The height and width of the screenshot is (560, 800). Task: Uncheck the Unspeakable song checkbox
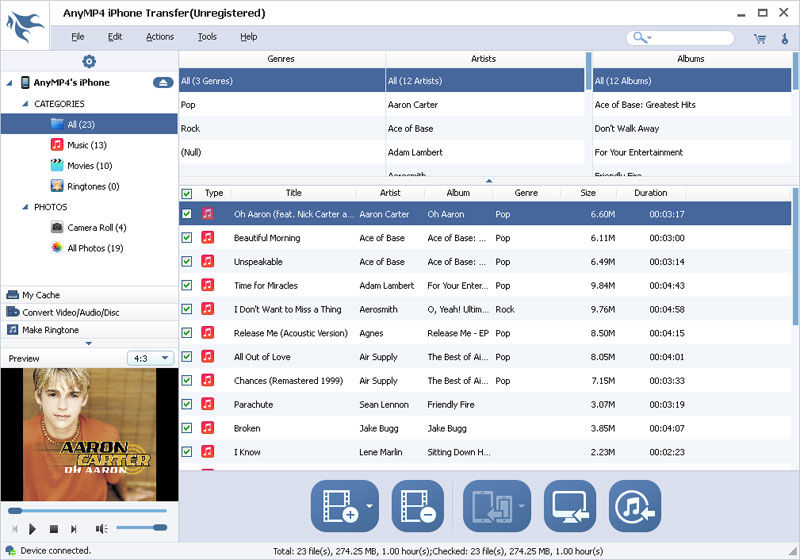(187, 261)
